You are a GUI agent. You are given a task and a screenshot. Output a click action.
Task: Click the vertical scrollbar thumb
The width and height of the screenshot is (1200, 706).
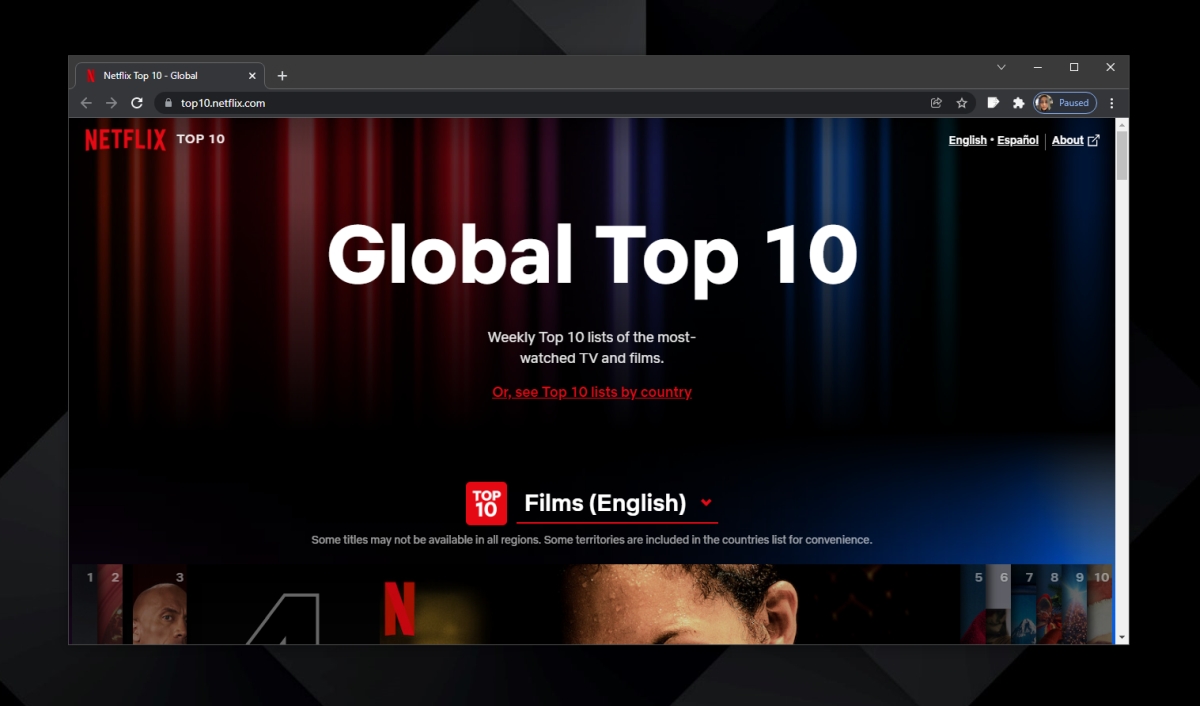pyautogui.click(x=1122, y=155)
